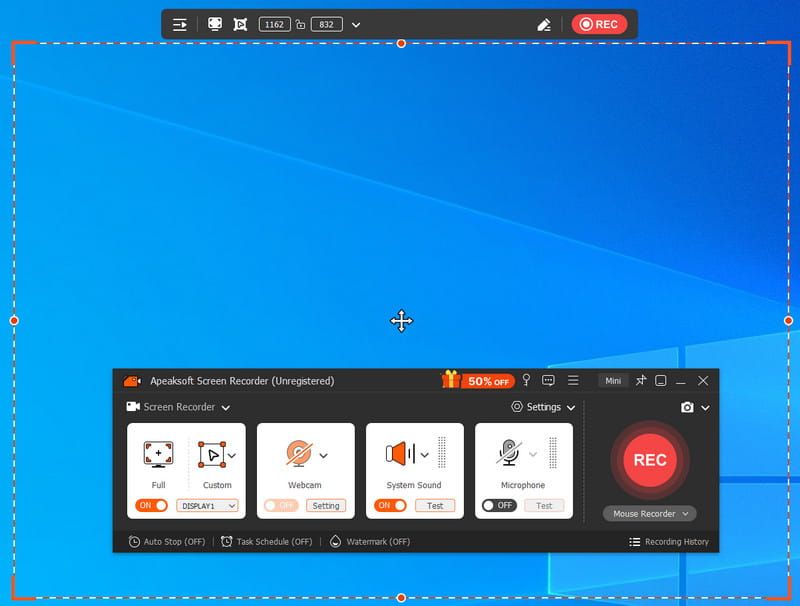Adjust the System Sound volume level meter
The width and height of the screenshot is (800, 606).
coord(442,452)
